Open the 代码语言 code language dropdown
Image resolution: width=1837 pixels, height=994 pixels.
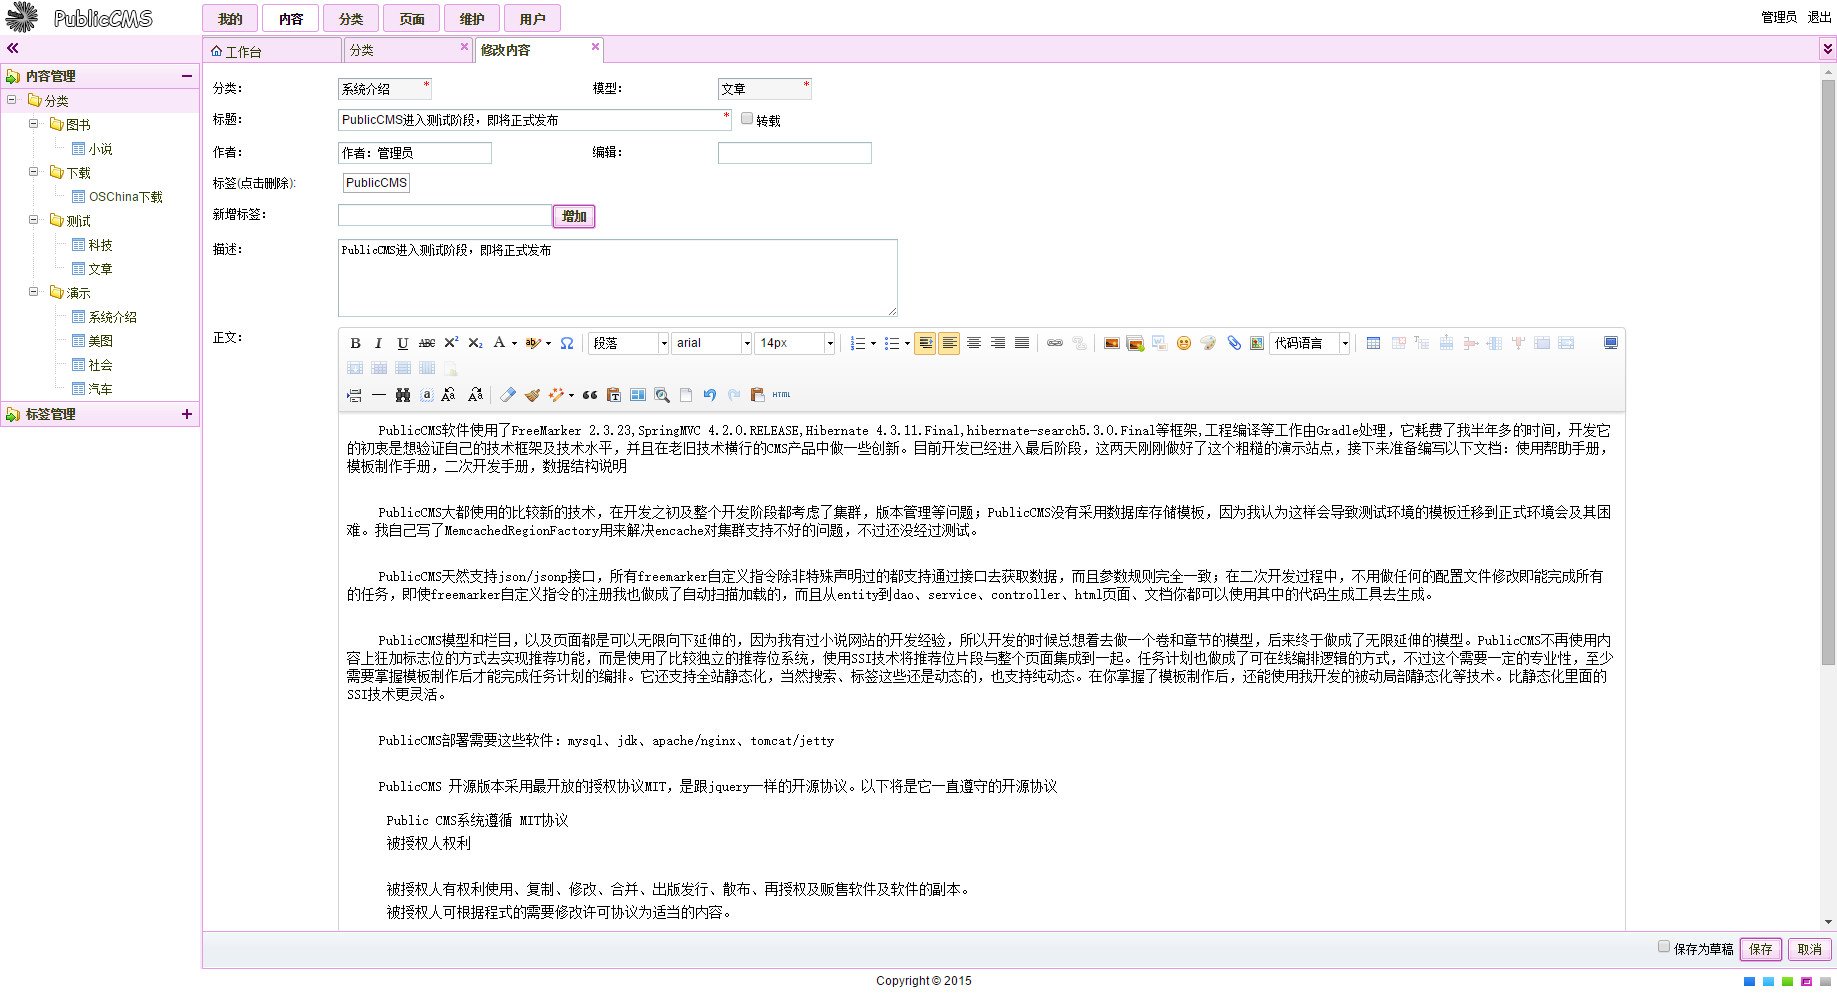pyautogui.click(x=1310, y=343)
